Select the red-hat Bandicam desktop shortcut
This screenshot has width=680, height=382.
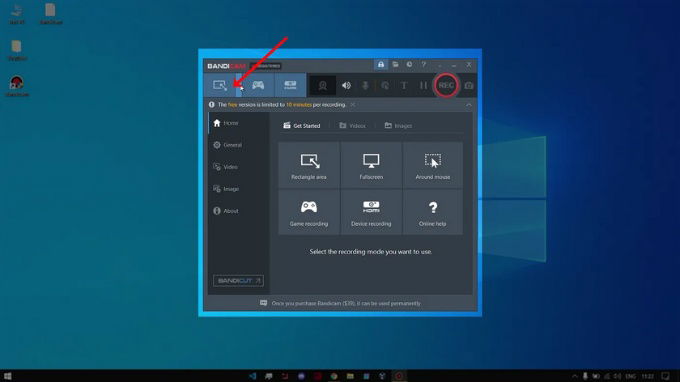coord(17,85)
